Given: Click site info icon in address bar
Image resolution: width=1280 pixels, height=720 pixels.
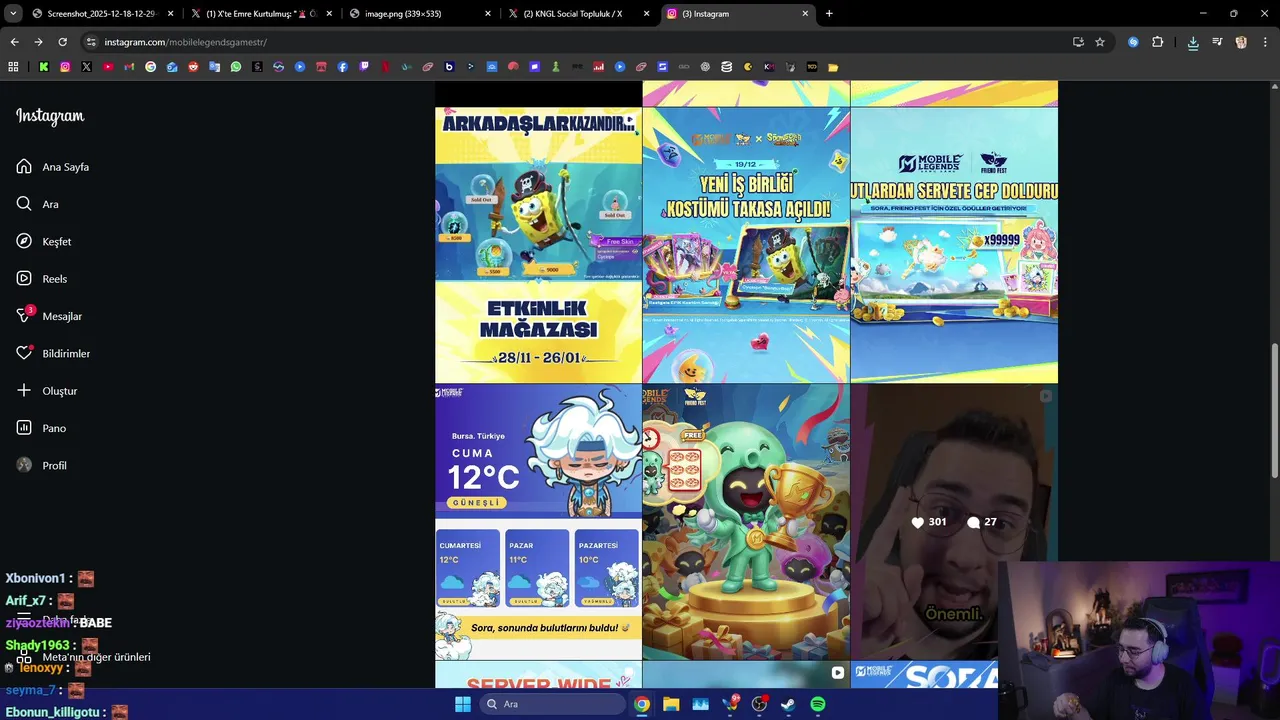Looking at the screenshot, I should pyautogui.click(x=91, y=42).
